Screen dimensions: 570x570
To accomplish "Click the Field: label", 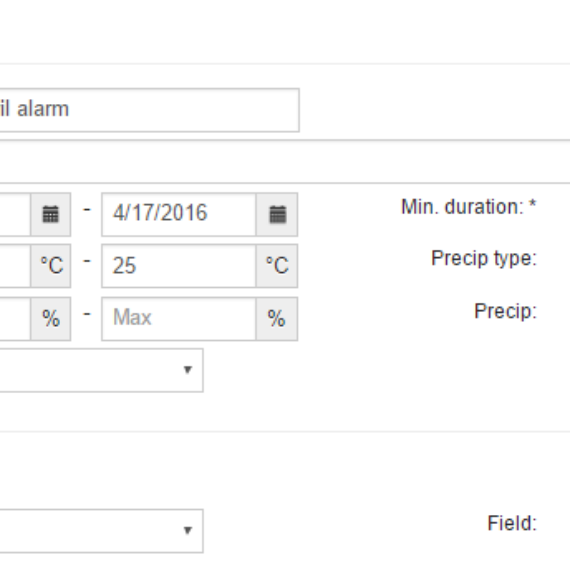I will pyautogui.click(x=512, y=523).
